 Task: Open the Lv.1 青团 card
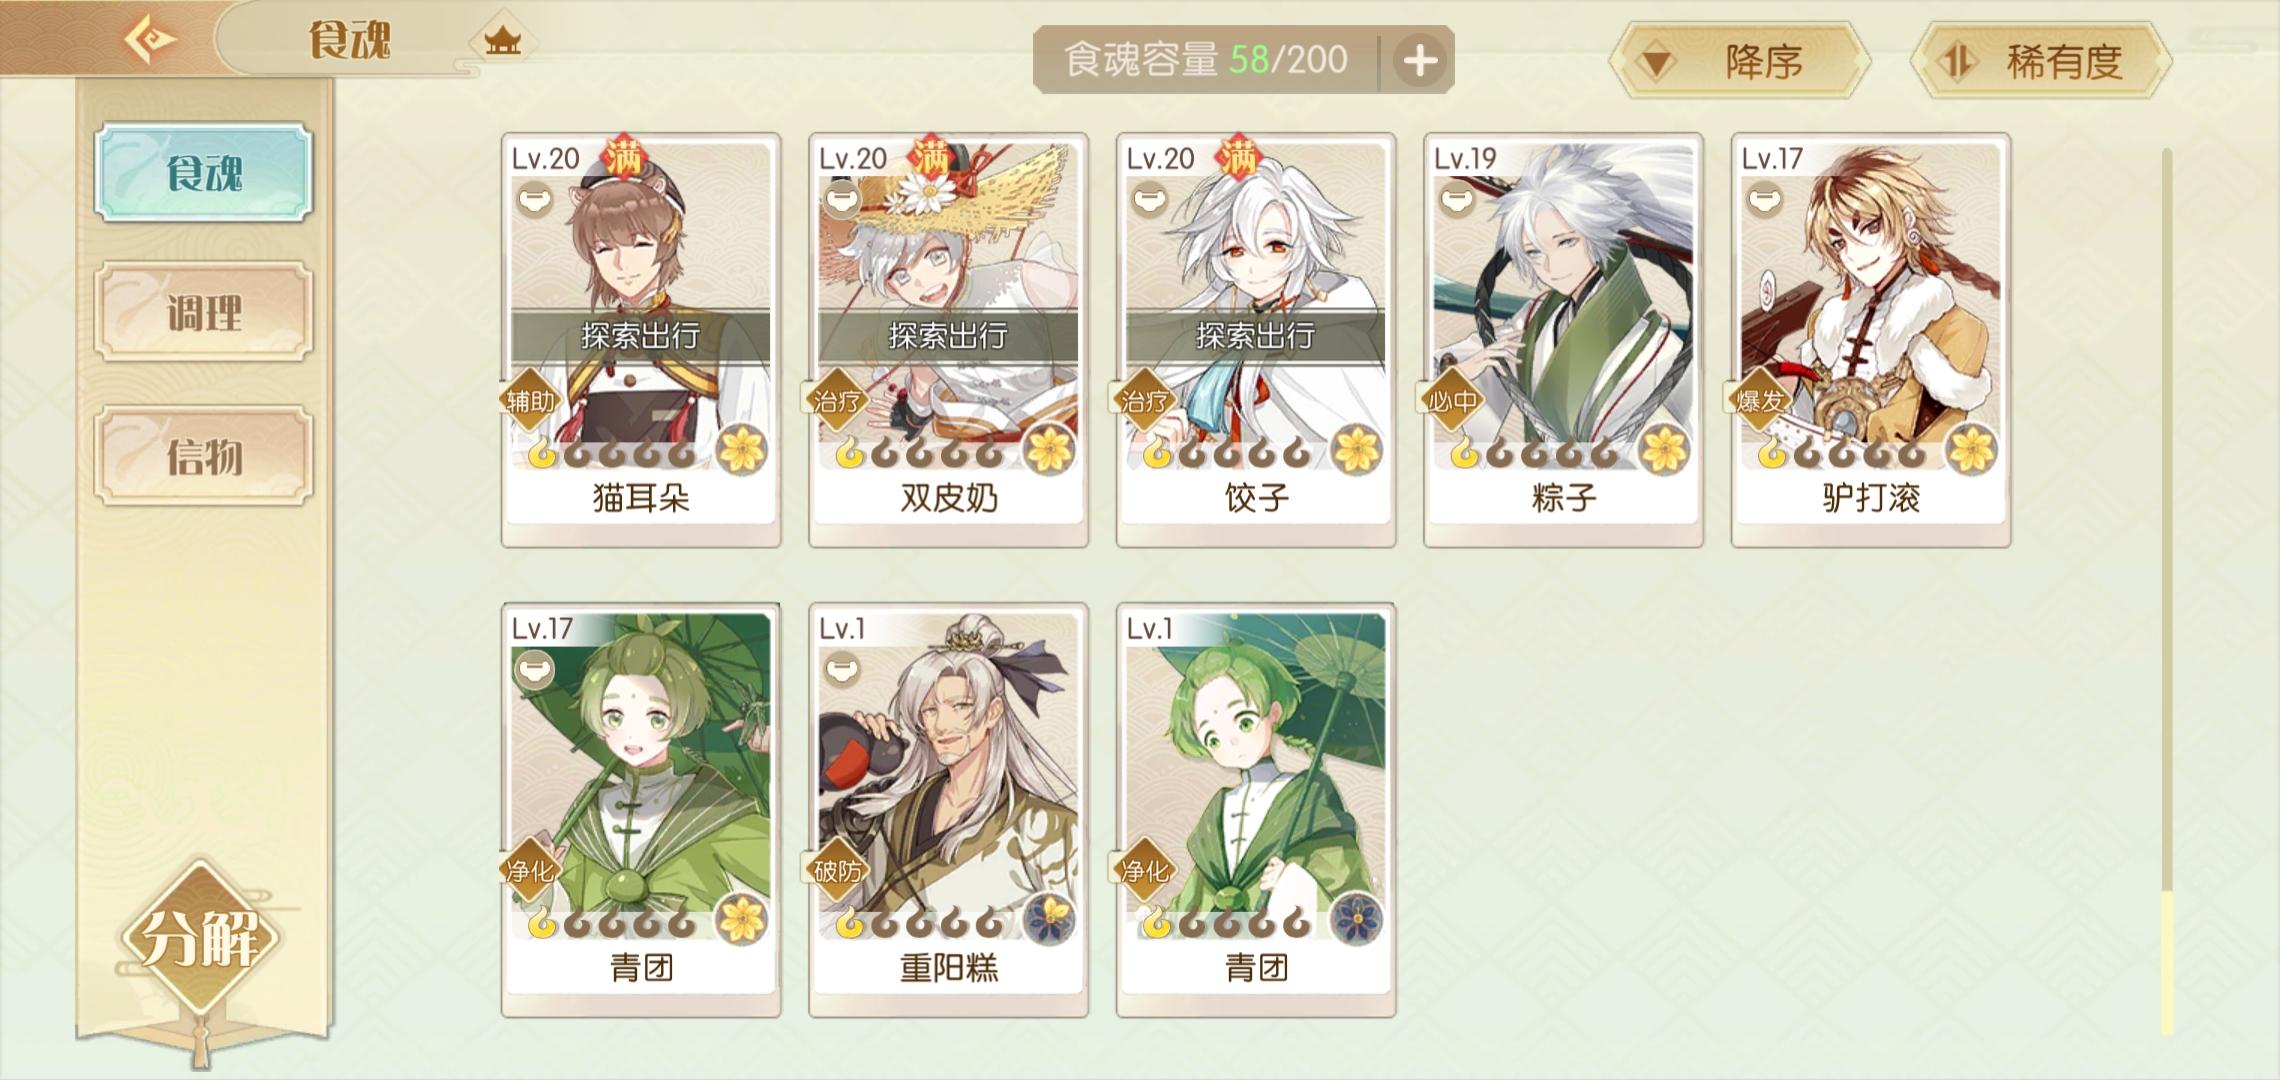click(1256, 809)
